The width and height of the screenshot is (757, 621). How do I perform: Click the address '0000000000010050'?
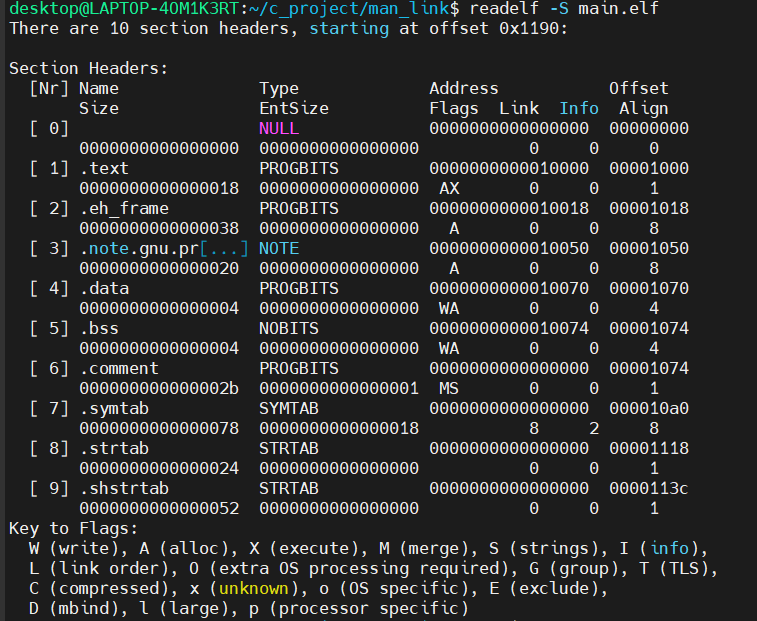click(509, 249)
